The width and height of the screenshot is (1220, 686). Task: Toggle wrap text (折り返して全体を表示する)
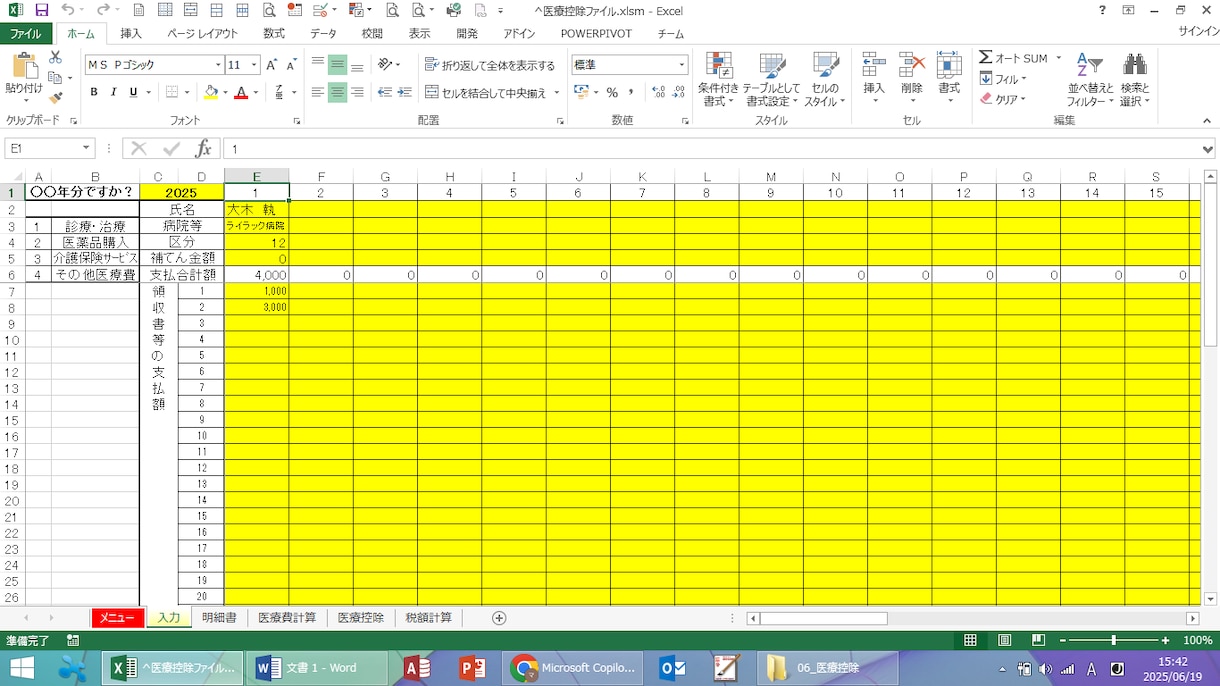(x=490, y=65)
